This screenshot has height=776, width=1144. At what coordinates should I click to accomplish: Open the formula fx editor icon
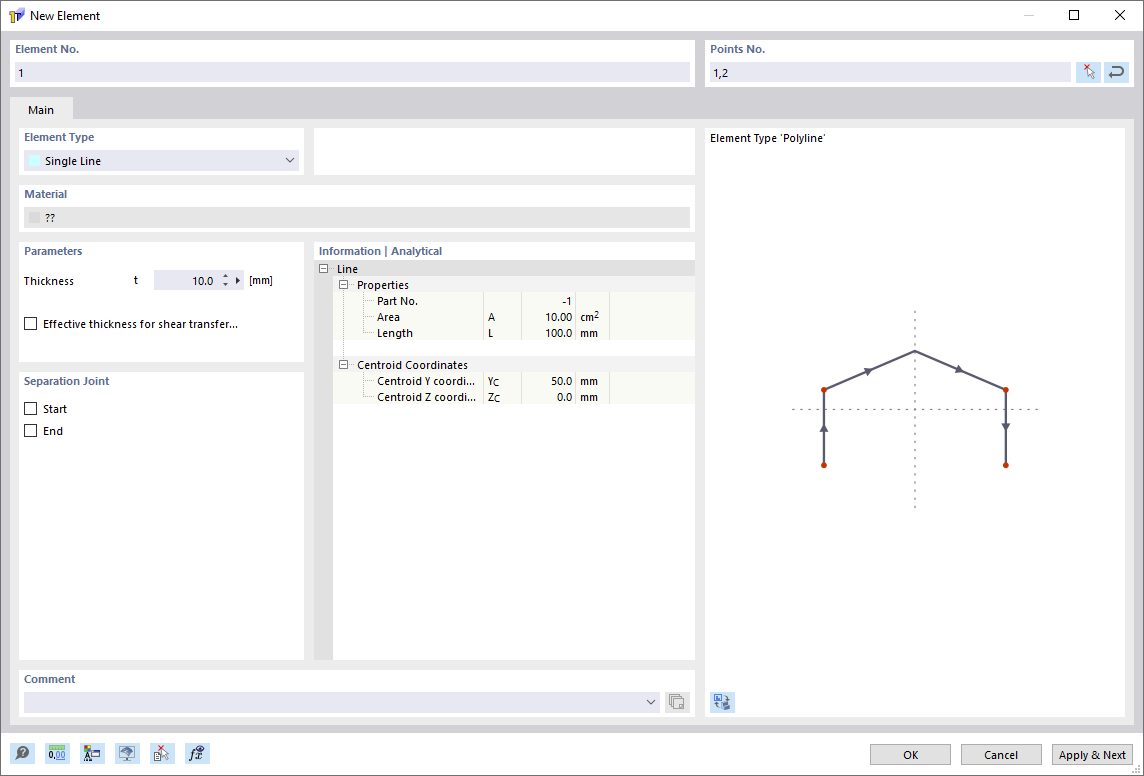pyautogui.click(x=197, y=753)
